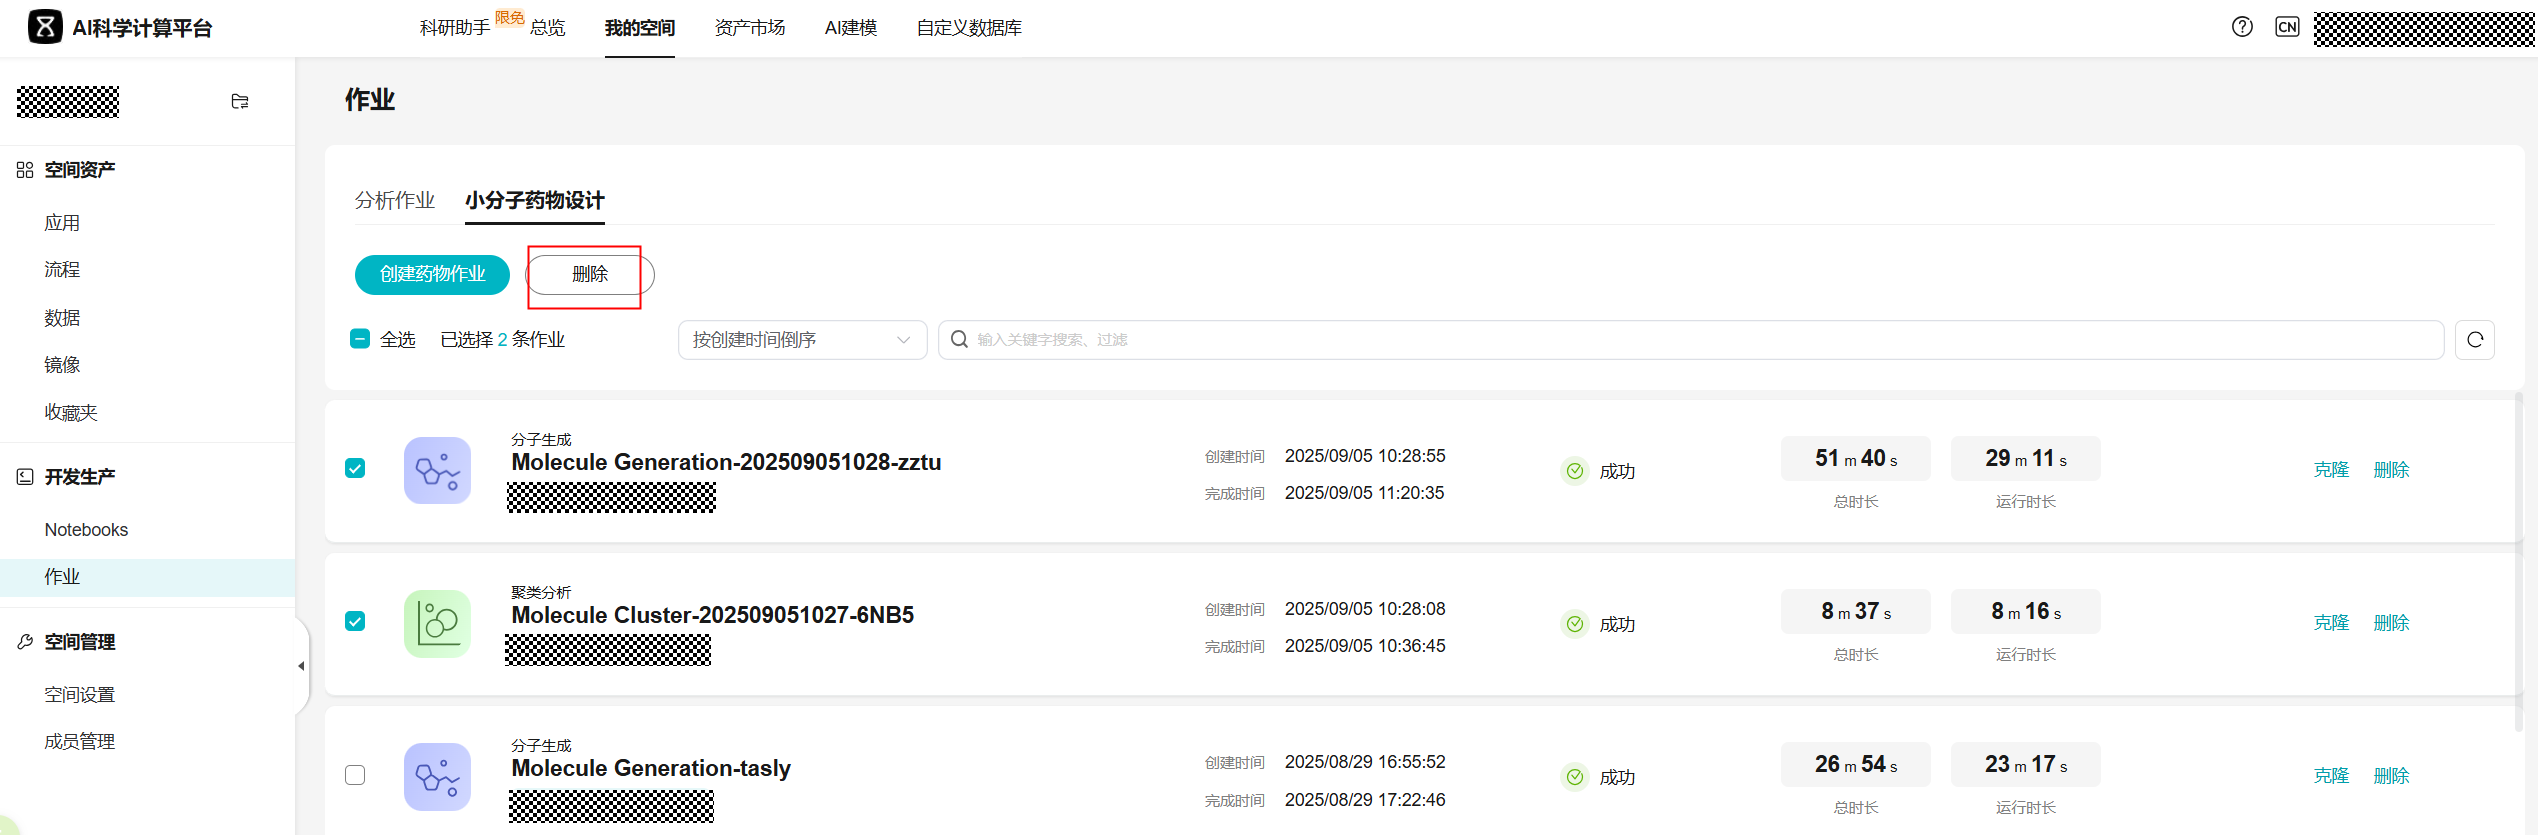This screenshot has width=2538, height=835.
Task: Open the help question mark icon
Action: (2242, 27)
